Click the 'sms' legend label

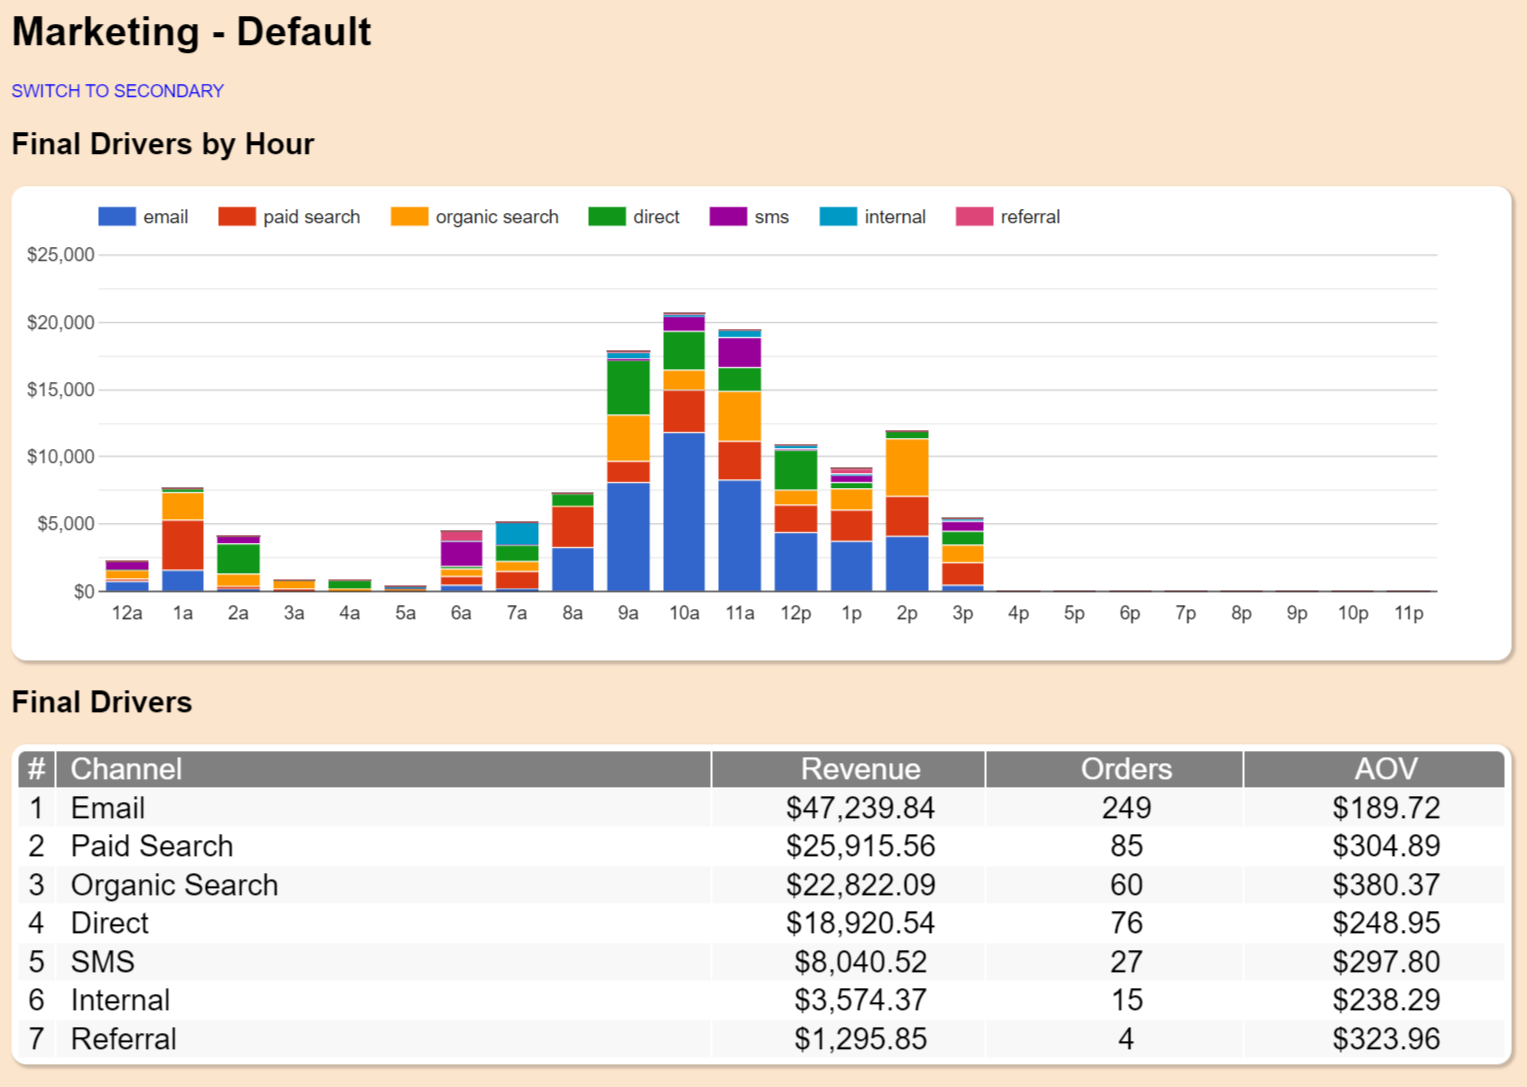(x=771, y=217)
